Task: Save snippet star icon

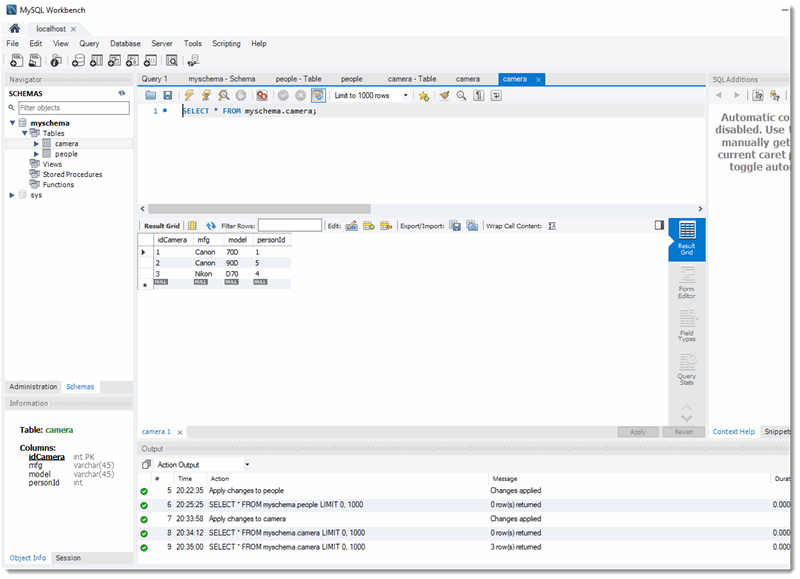Action: pos(423,95)
